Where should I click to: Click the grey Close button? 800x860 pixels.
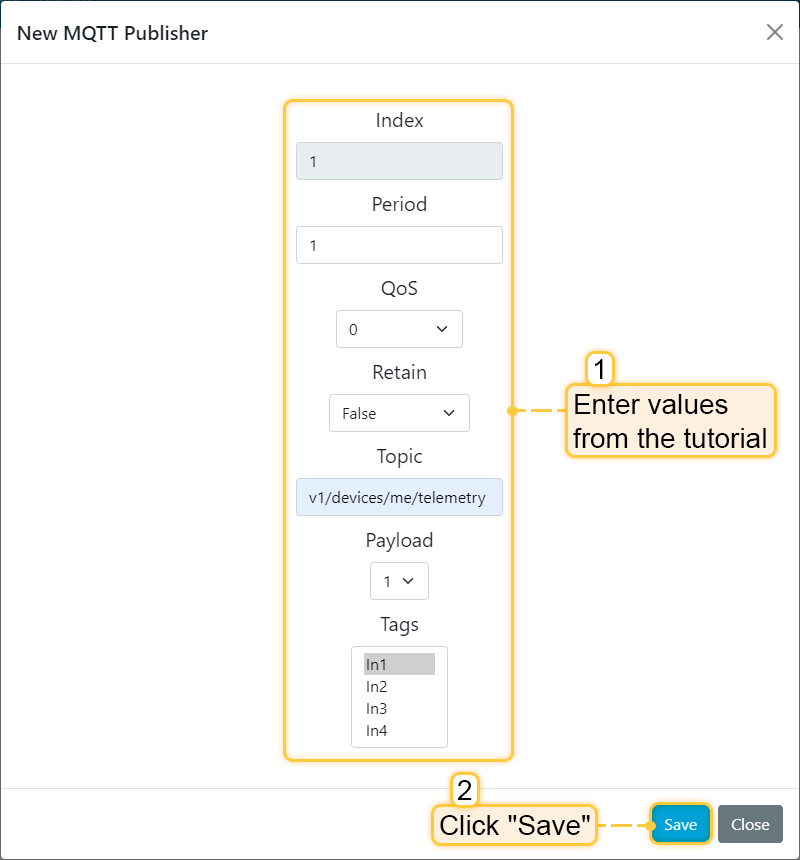(750, 825)
